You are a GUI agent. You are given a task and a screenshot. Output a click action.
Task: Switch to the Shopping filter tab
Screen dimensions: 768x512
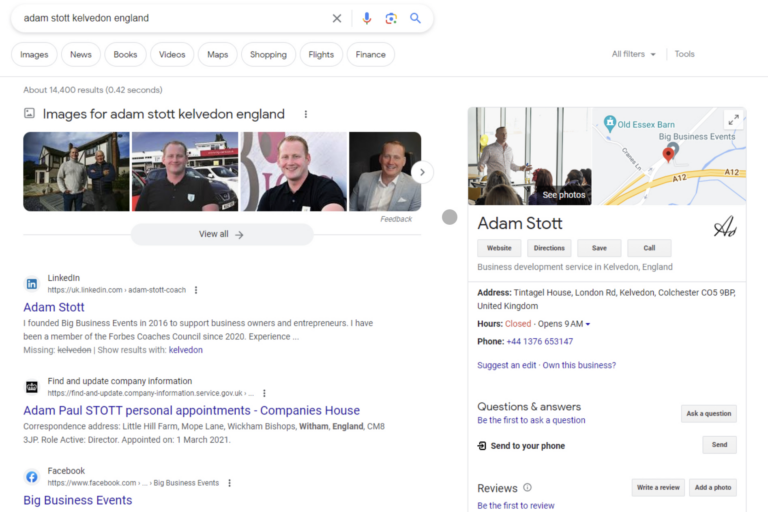(x=268, y=54)
